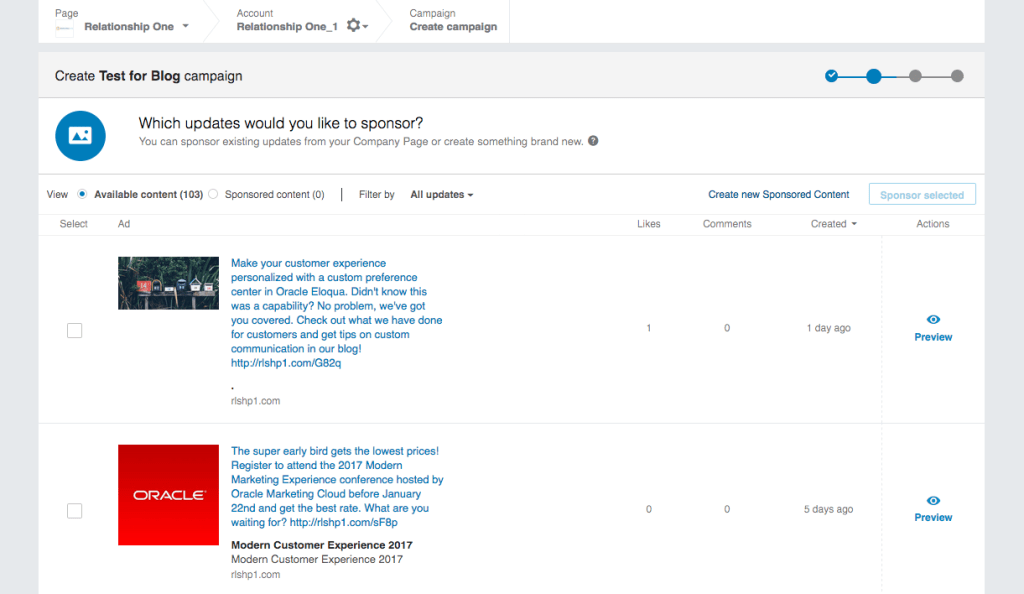
Task: Click the page logo icon in the breadcrumb
Action: [x=63, y=26]
